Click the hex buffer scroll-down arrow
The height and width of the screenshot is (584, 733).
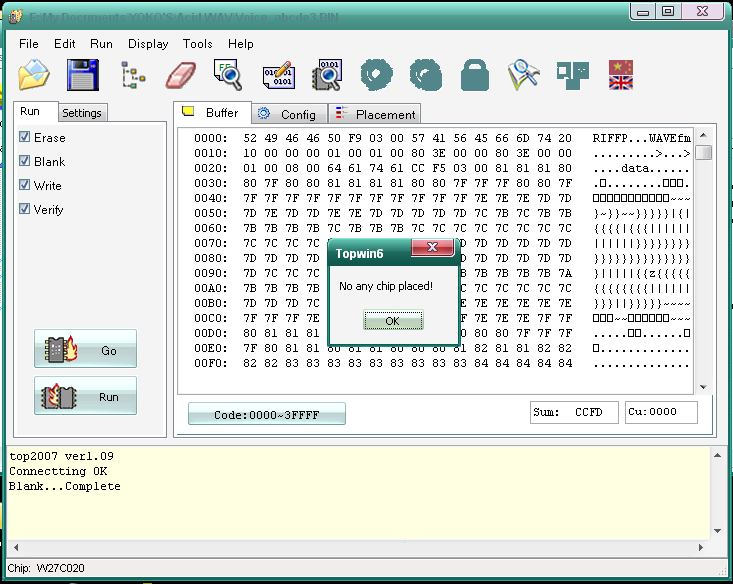703,387
